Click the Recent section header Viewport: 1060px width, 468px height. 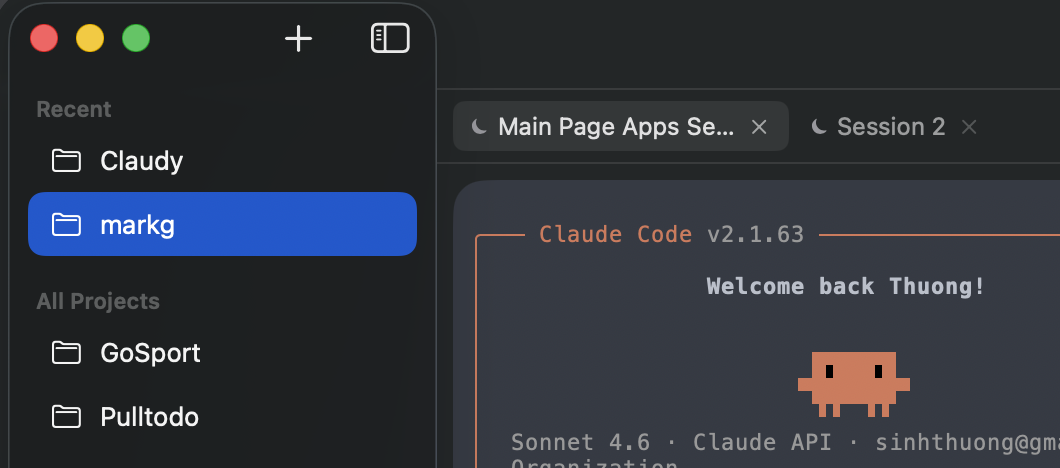(74, 109)
